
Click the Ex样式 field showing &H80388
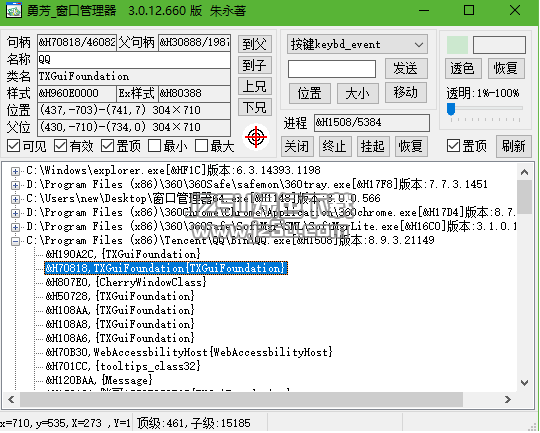point(194,93)
